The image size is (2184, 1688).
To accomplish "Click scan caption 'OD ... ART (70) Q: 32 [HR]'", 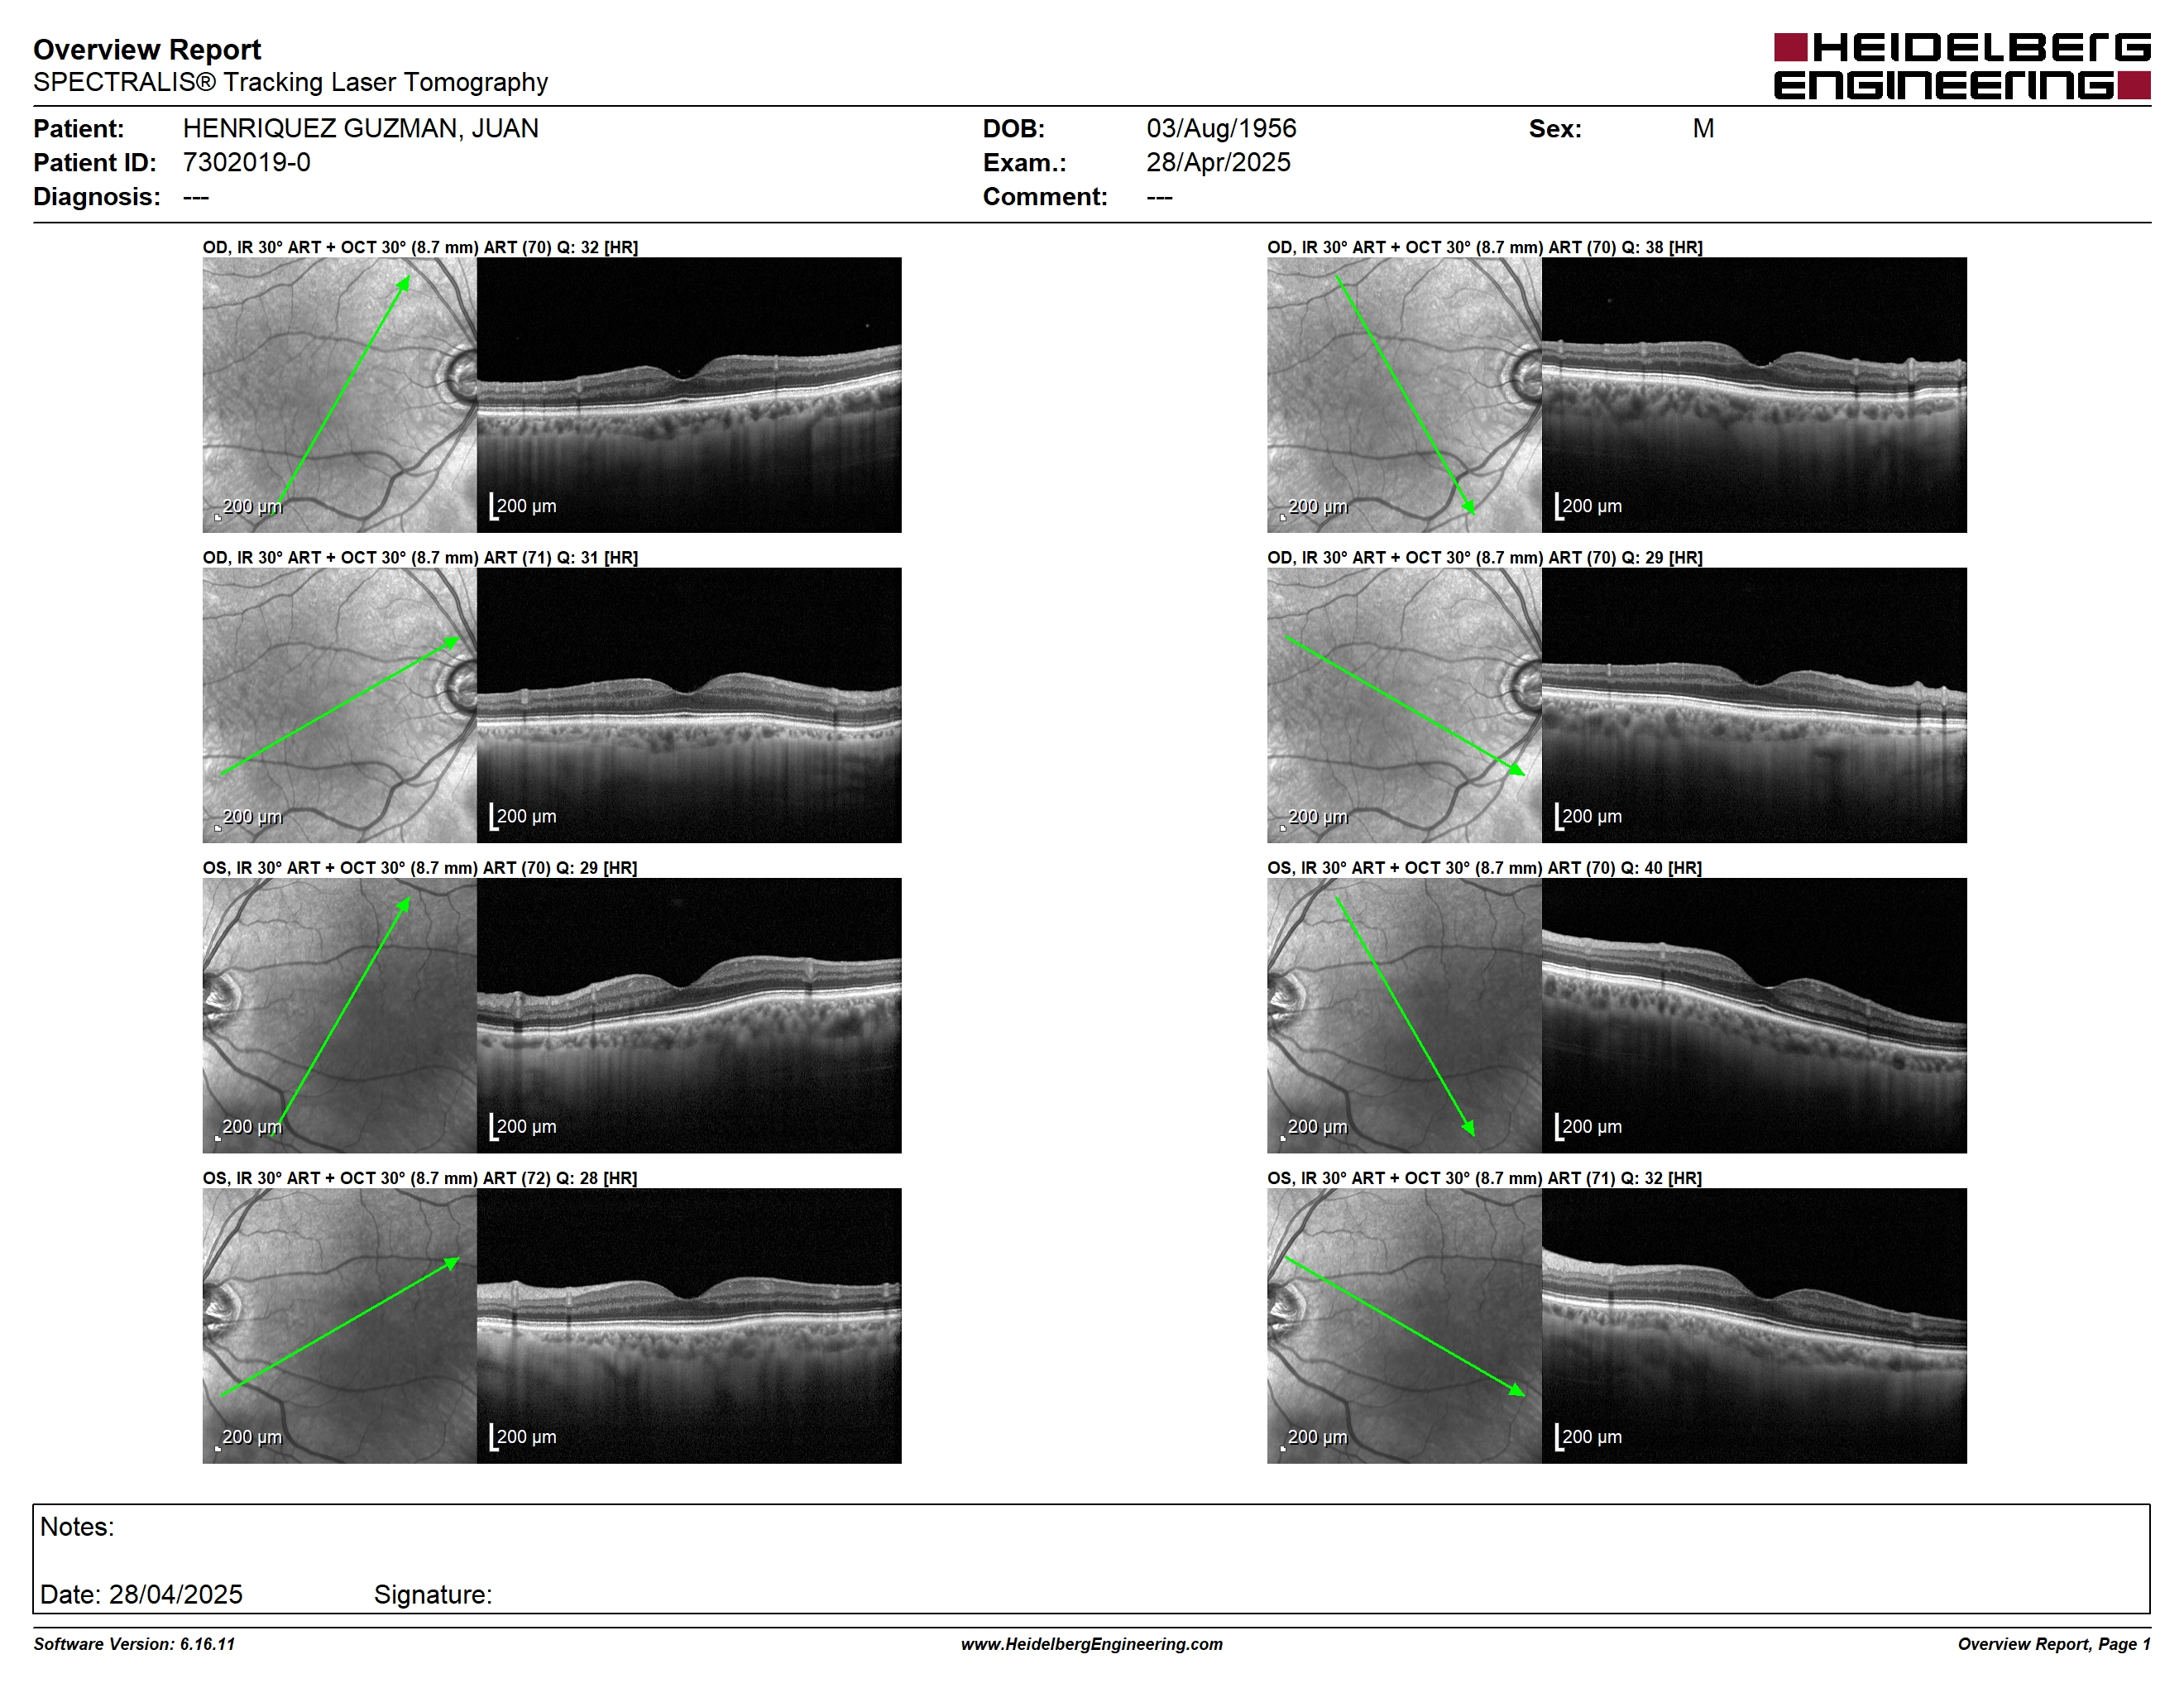I will point(420,247).
